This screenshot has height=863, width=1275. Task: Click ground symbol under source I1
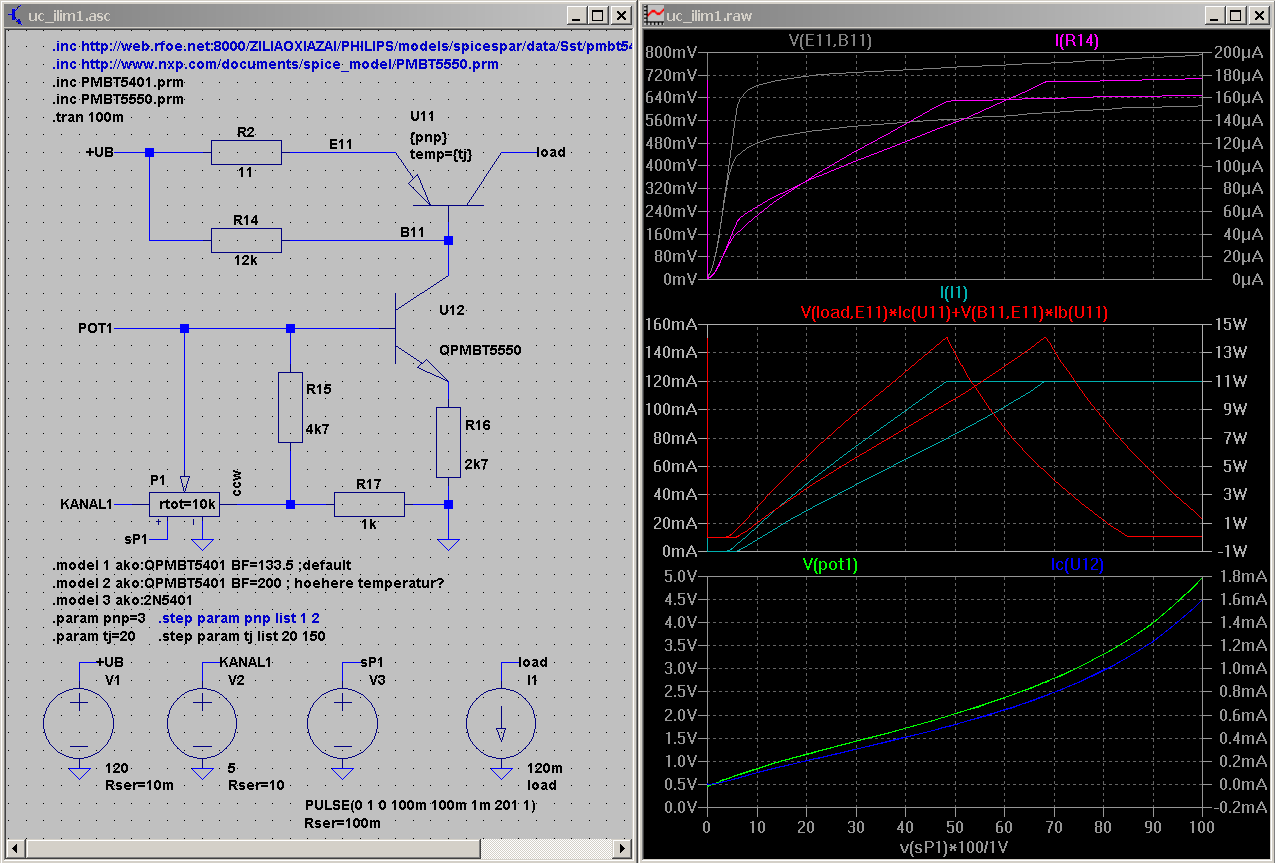500,773
